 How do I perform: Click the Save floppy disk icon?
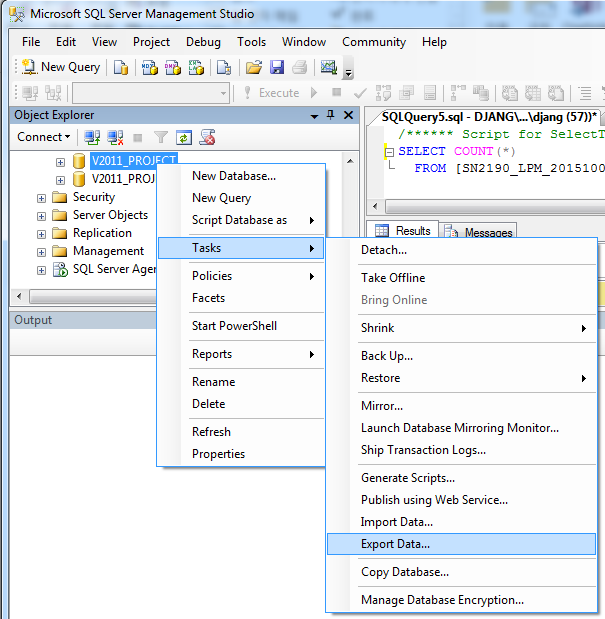pyautogui.click(x=277, y=68)
